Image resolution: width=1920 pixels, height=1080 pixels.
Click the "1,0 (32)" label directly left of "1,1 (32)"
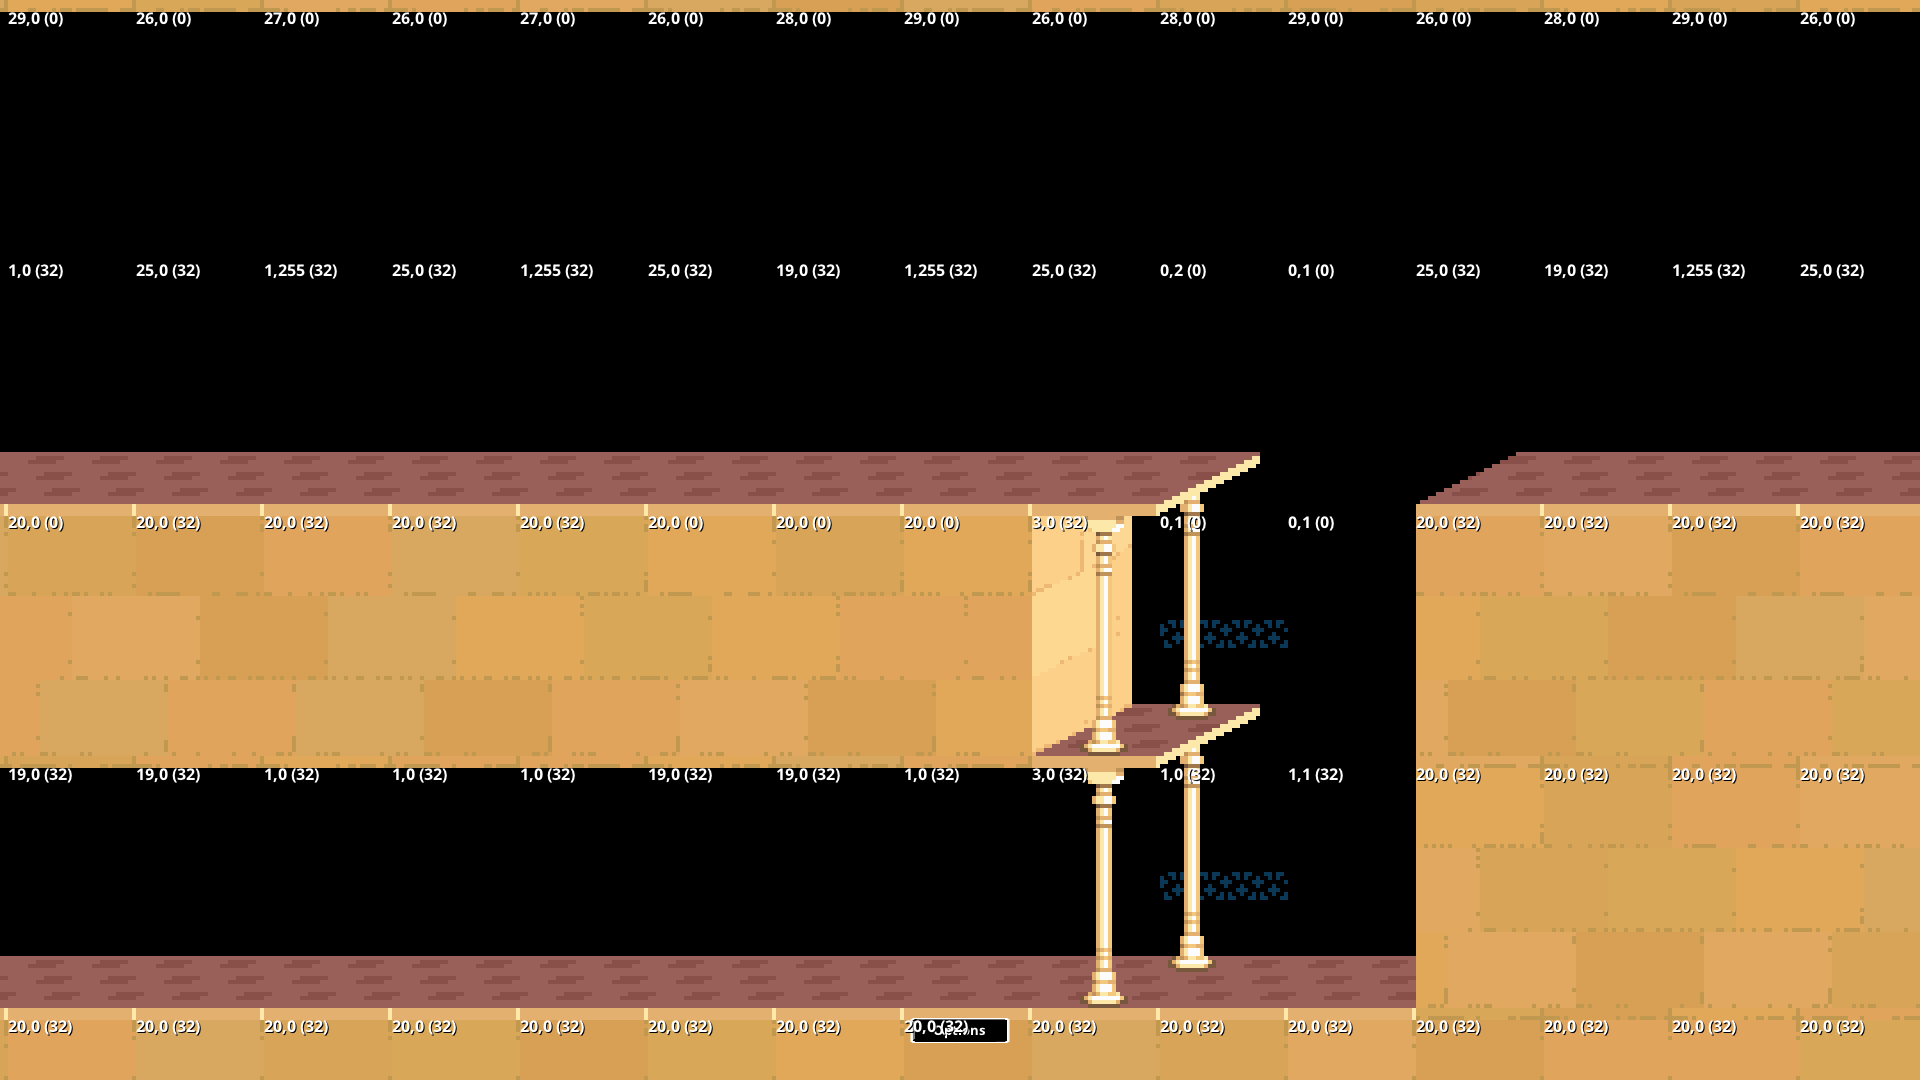[x=1187, y=774]
